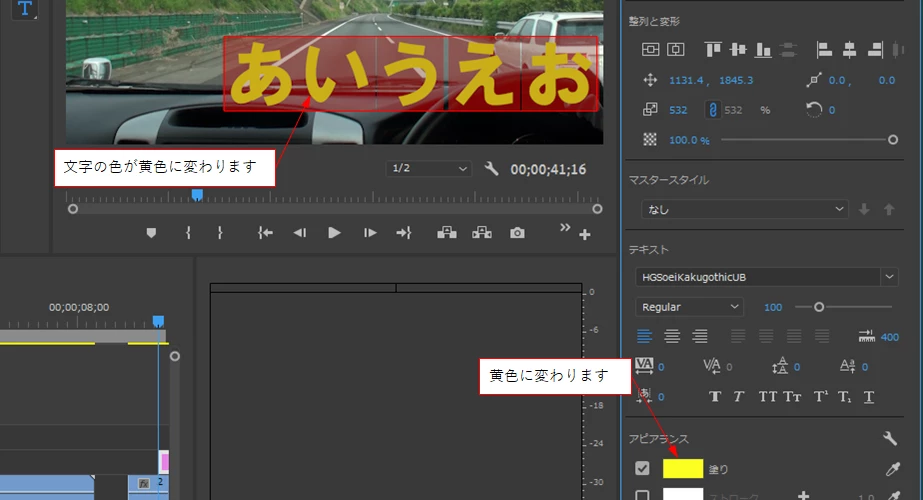Click the timeline panel playhead marker
Image resolution: width=923 pixels, height=500 pixels.
[158, 321]
